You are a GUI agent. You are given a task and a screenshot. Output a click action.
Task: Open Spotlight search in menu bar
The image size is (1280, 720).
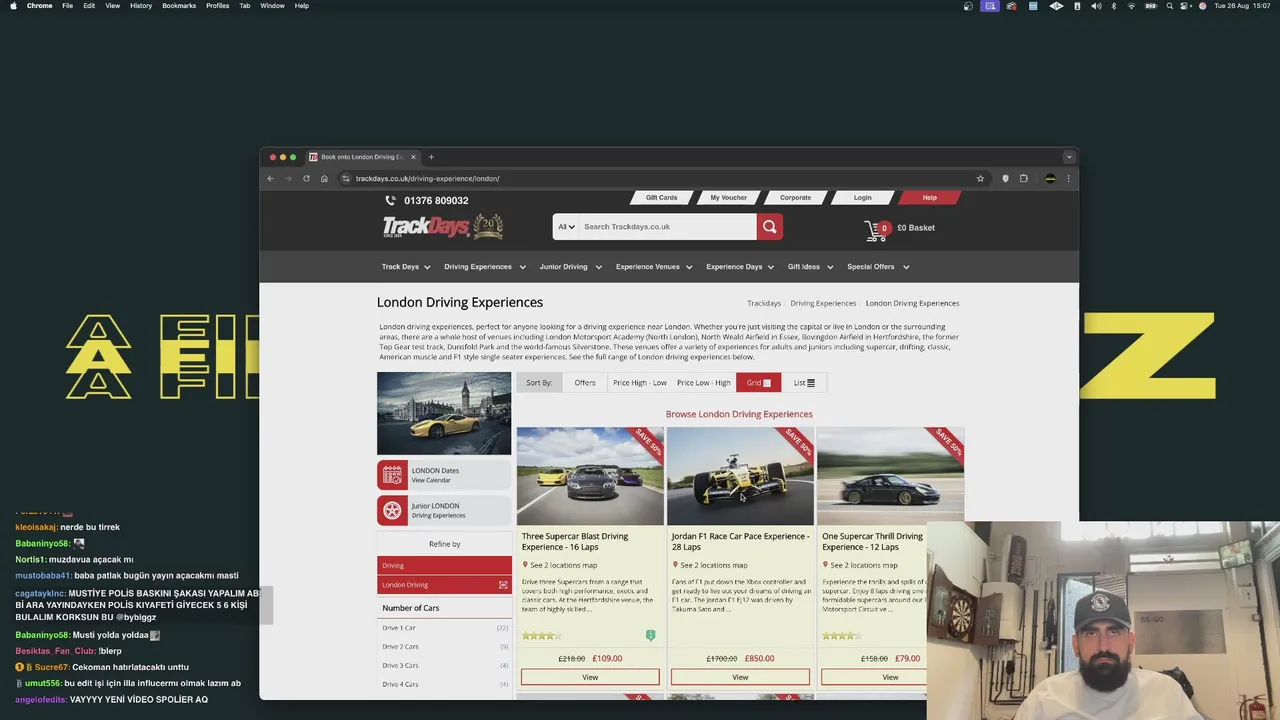point(1170,6)
